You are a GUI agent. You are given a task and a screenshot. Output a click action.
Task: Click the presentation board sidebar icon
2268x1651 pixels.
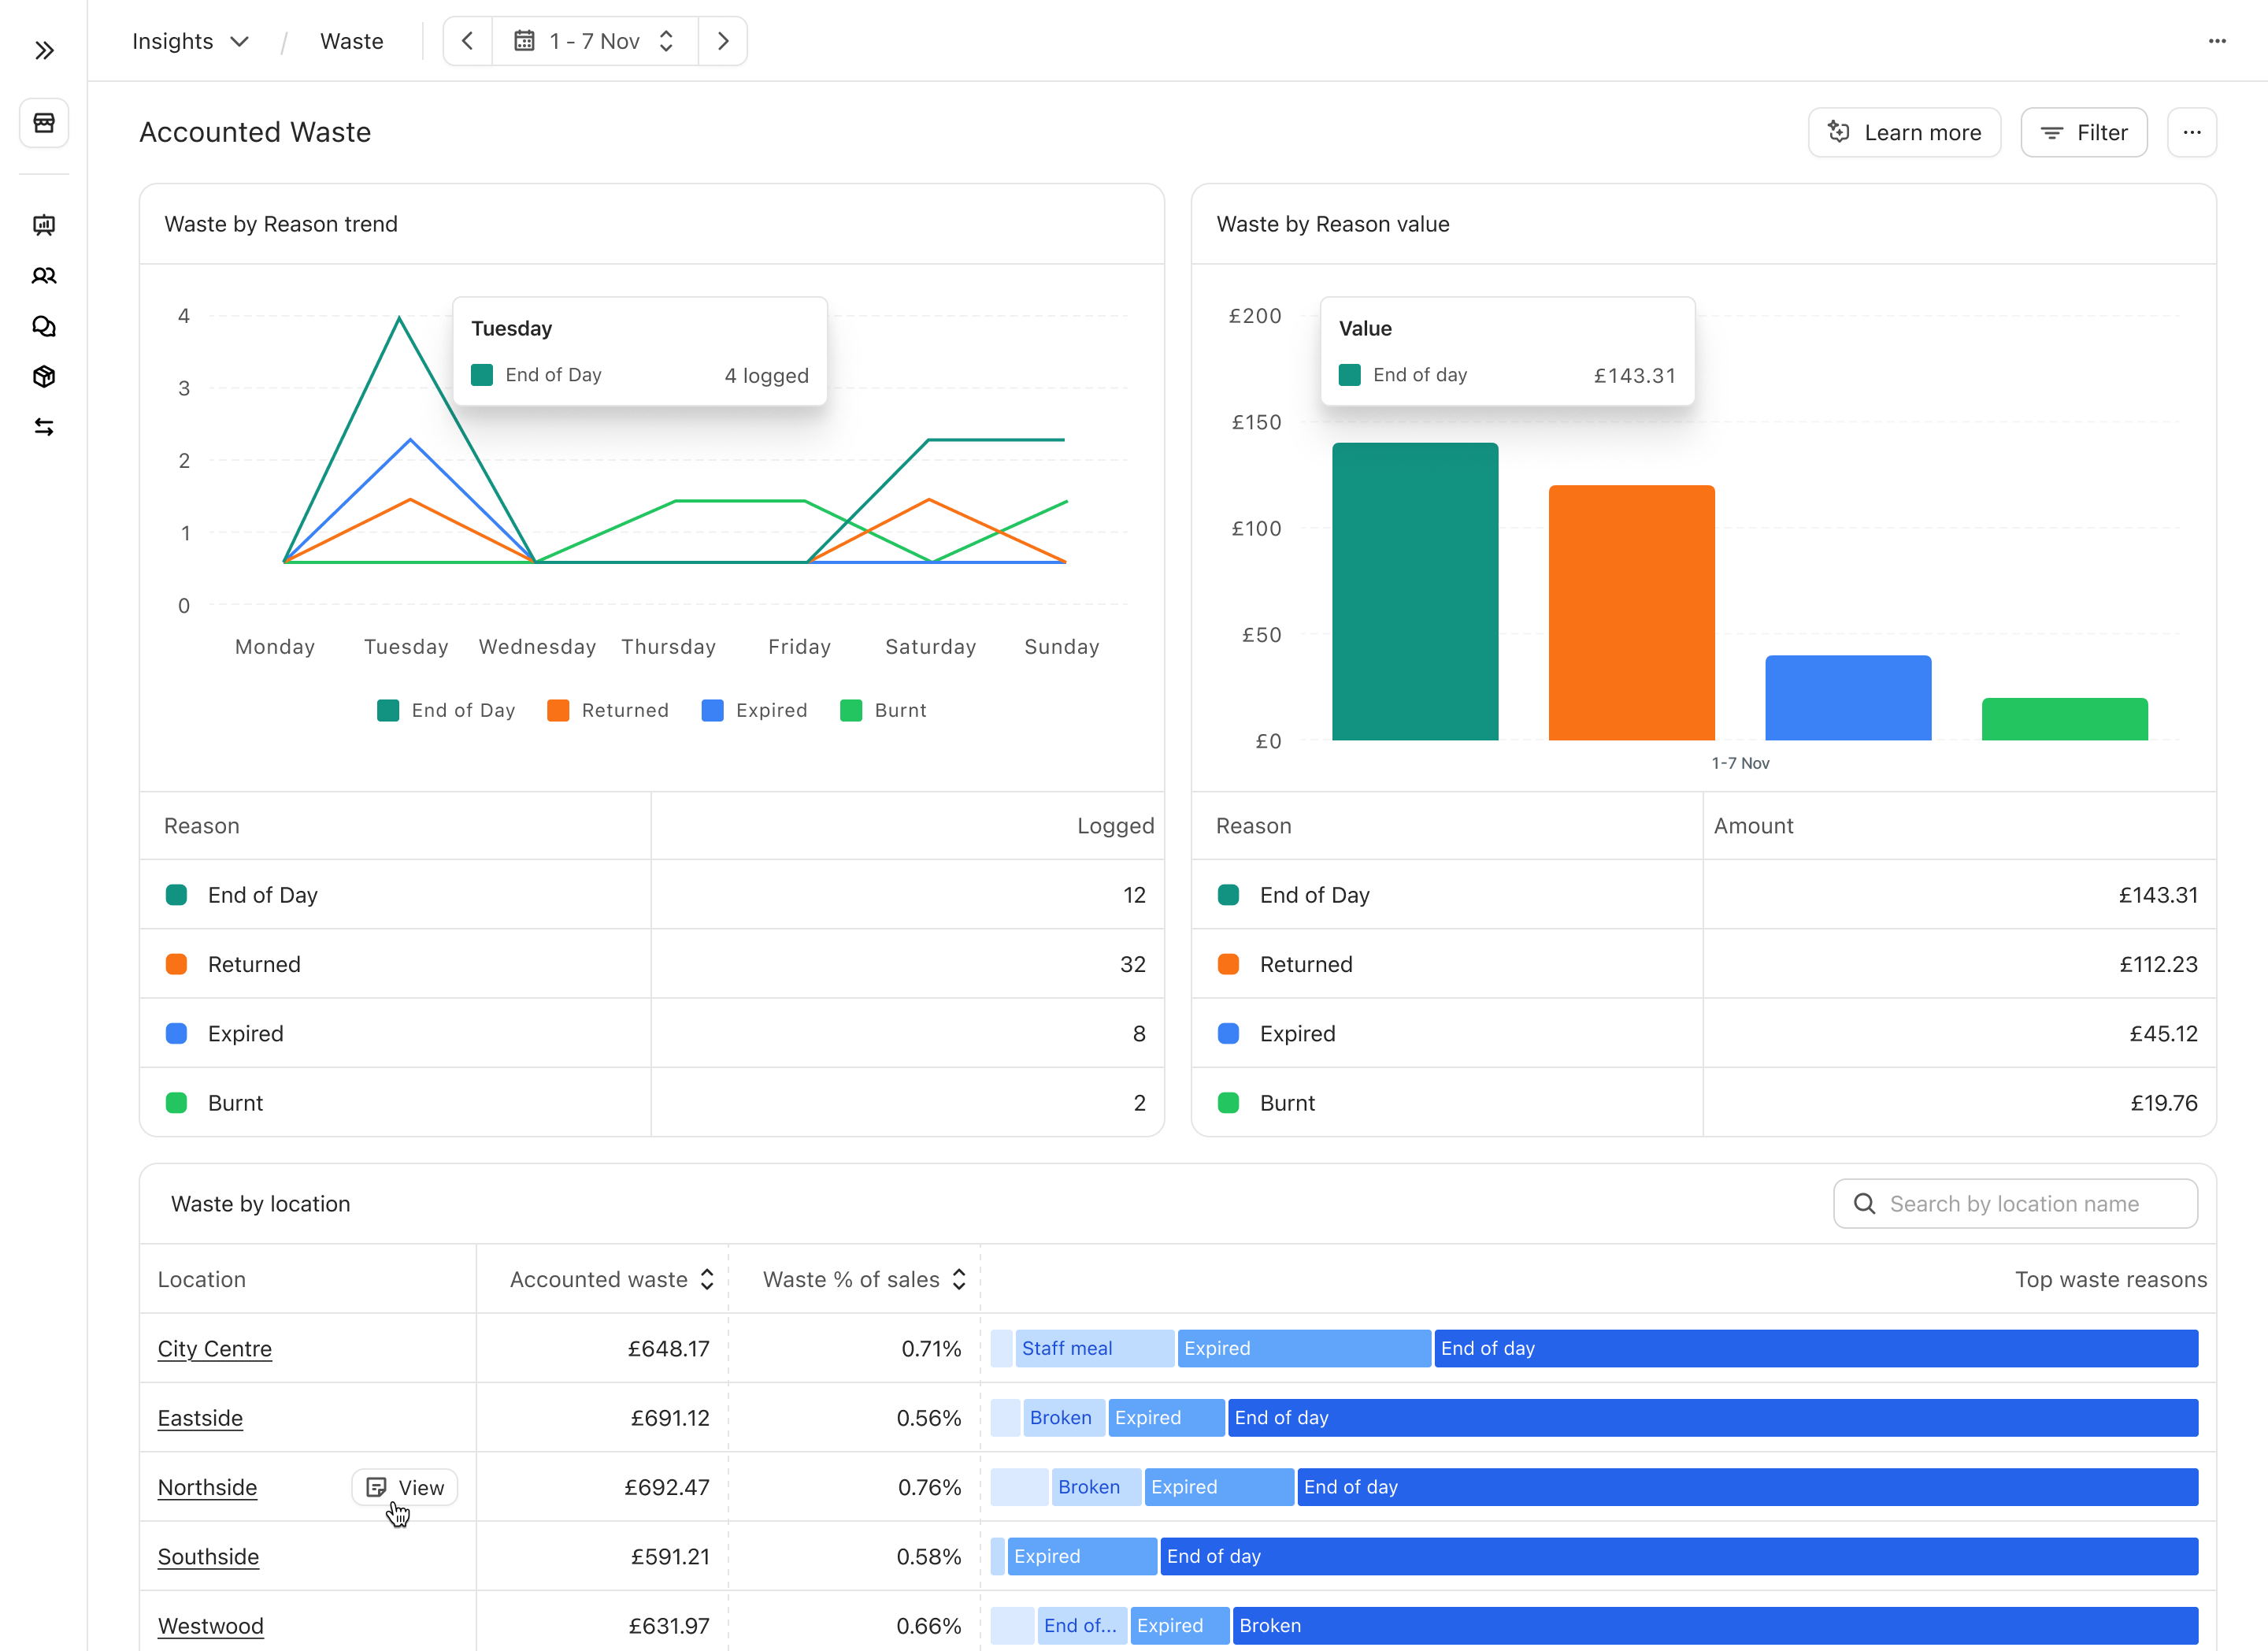coord(44,225)
